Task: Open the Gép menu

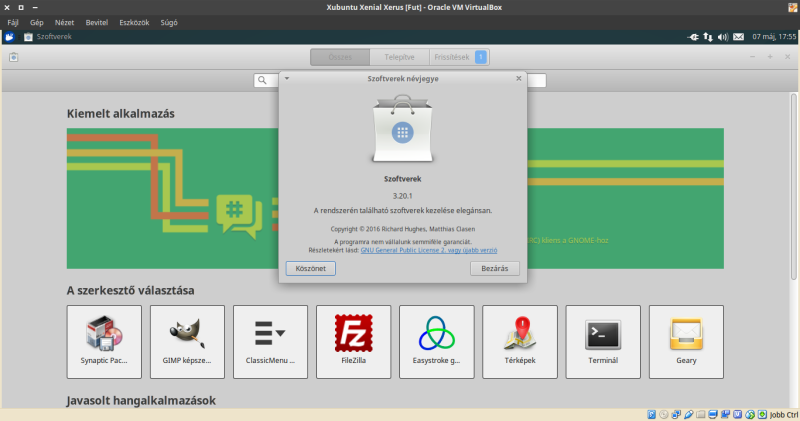Action: [x=36, y=22]
